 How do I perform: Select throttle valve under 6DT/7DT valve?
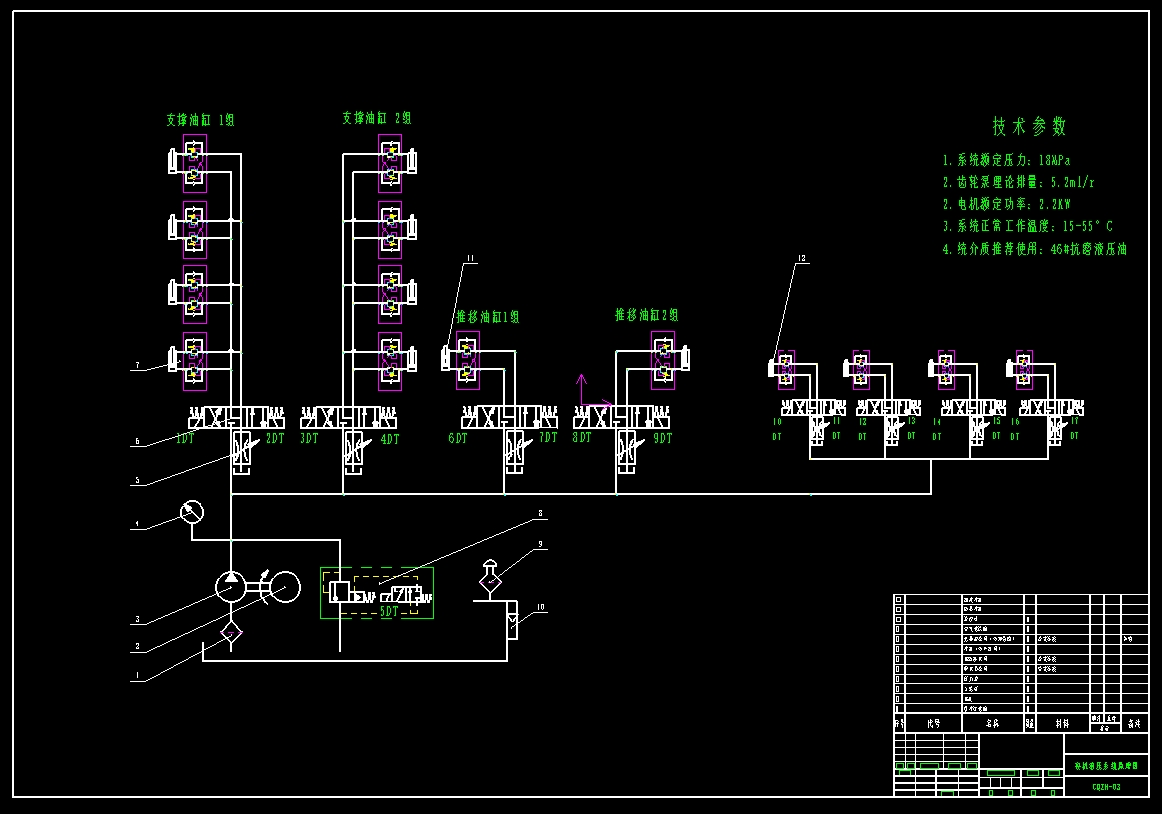[515, 449]
